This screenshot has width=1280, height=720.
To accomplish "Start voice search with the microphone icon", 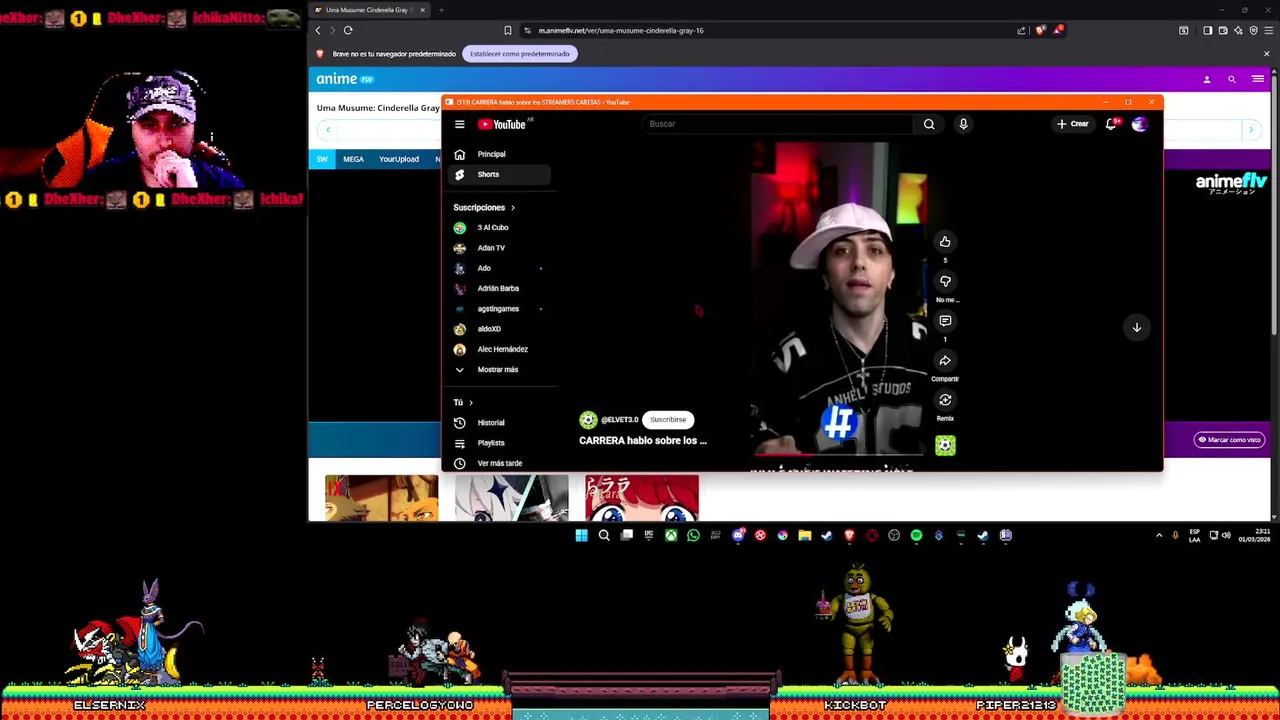I will pos(963,124).
